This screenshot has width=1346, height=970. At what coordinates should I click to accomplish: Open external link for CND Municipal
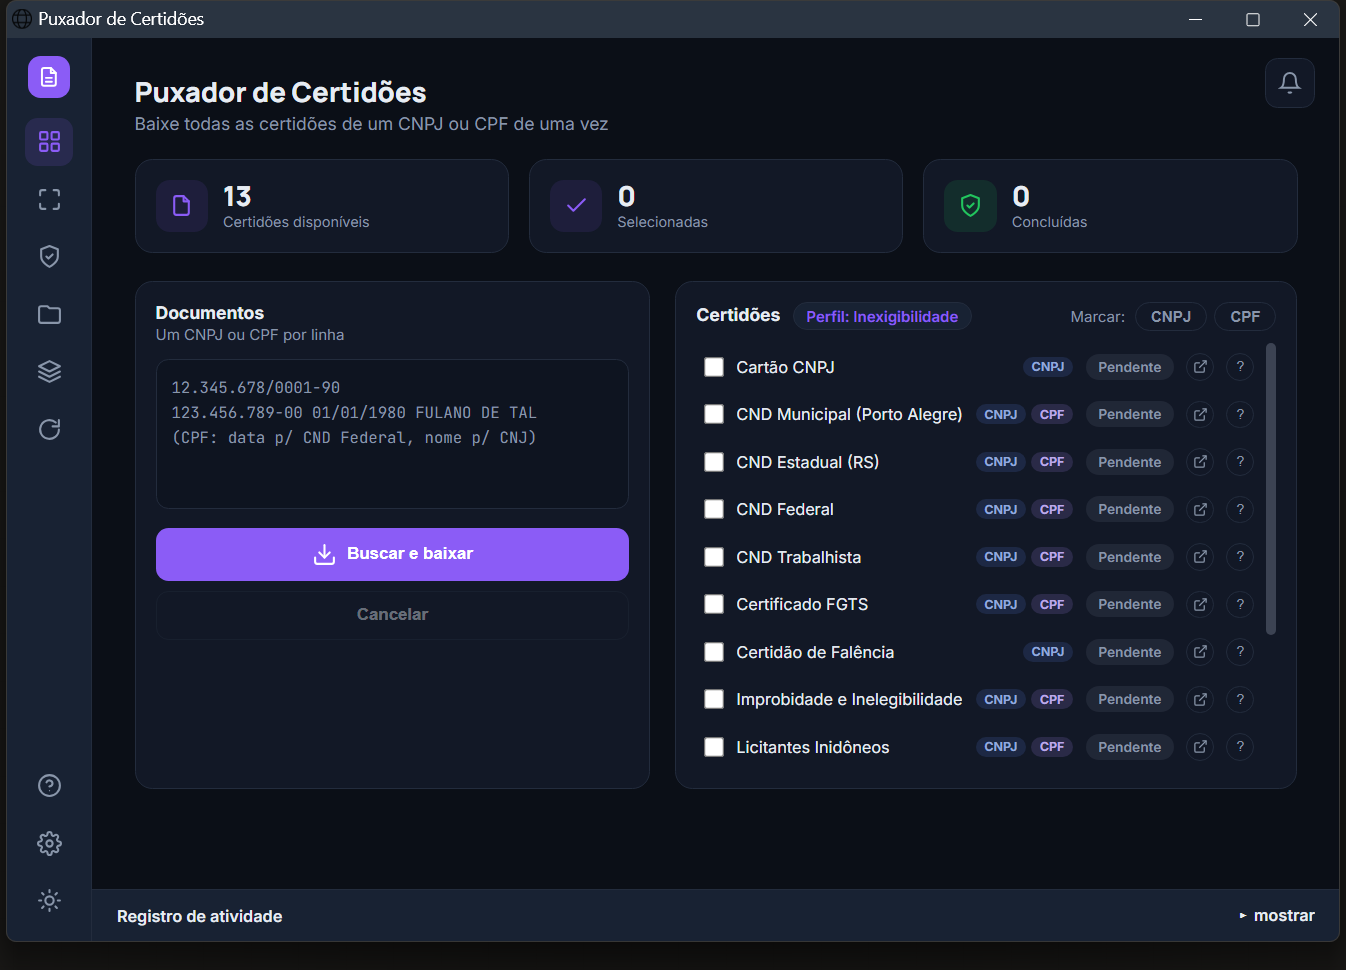coord(1200,414)
